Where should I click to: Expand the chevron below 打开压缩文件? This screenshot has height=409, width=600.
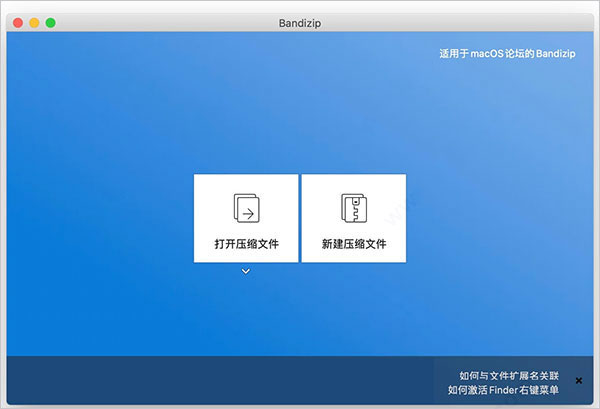click(x=246, y=271)
